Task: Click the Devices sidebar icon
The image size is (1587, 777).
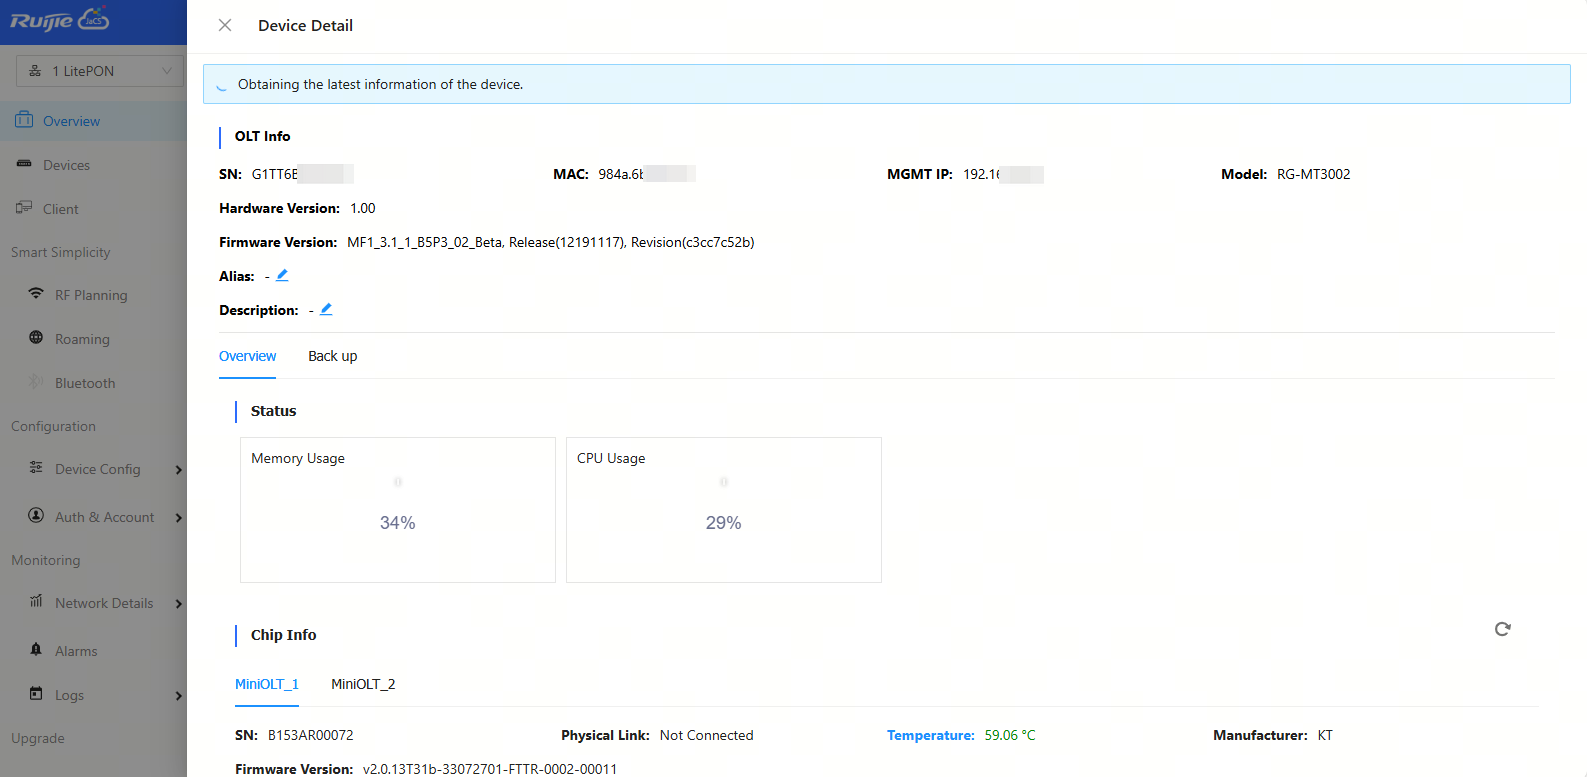Action: (x=24, y=164)
